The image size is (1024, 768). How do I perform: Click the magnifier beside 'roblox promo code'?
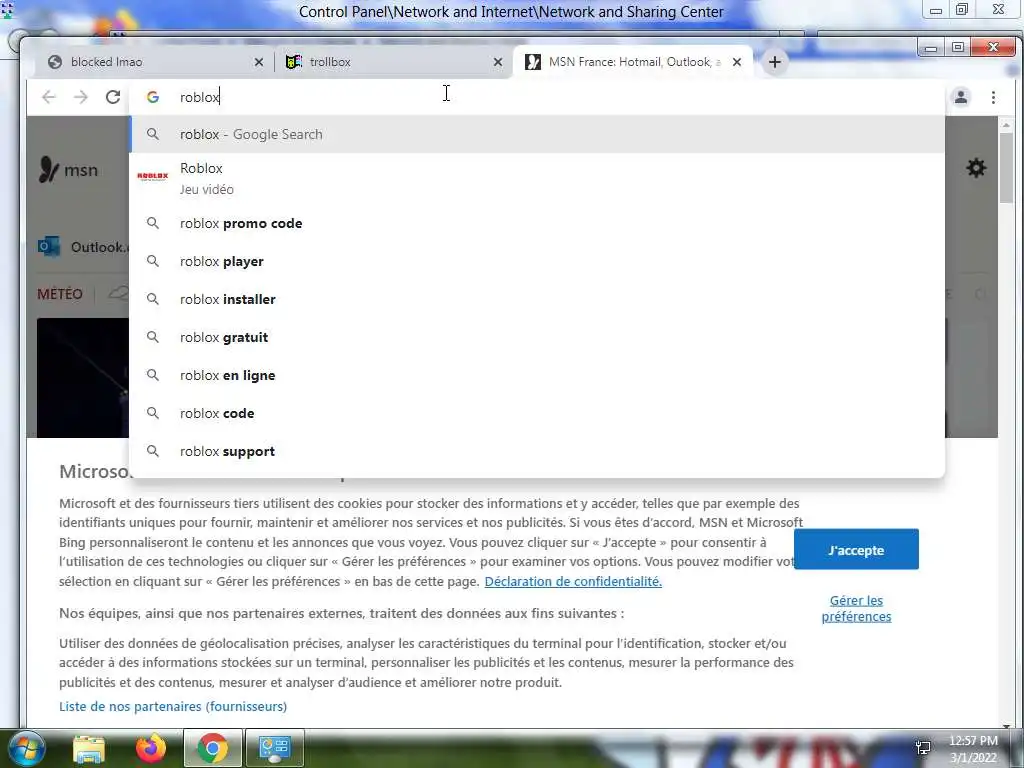(153, 223)
